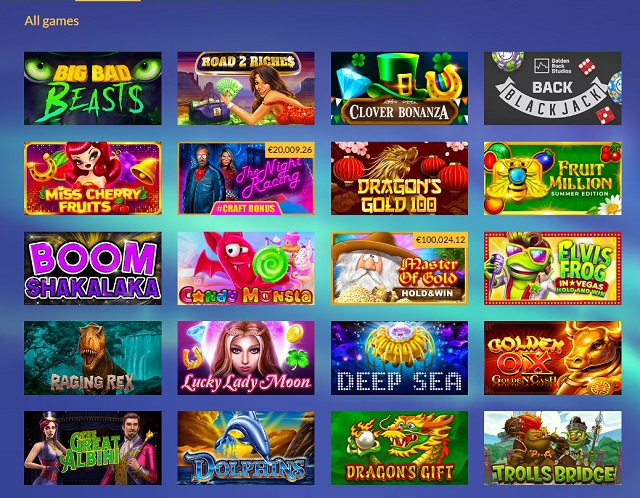Open Golden Ox GoldenCash slot

tap(553, 358)
